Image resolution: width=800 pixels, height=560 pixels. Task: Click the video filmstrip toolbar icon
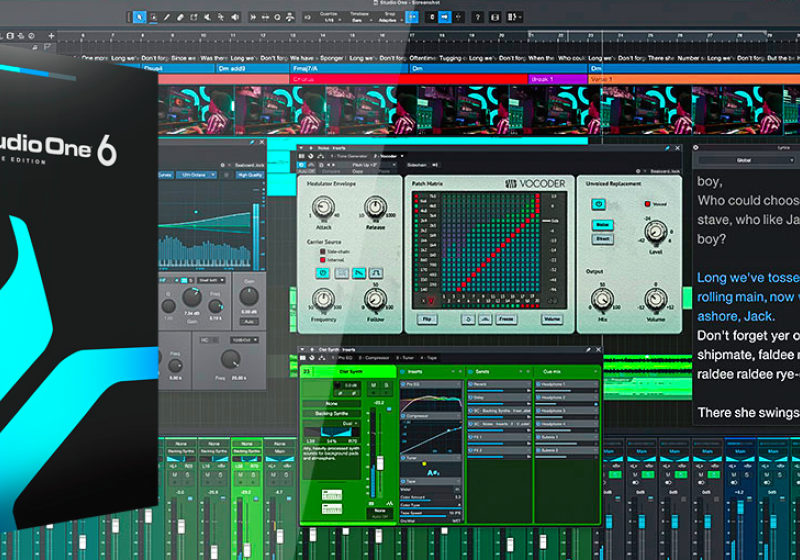point(494,17)
